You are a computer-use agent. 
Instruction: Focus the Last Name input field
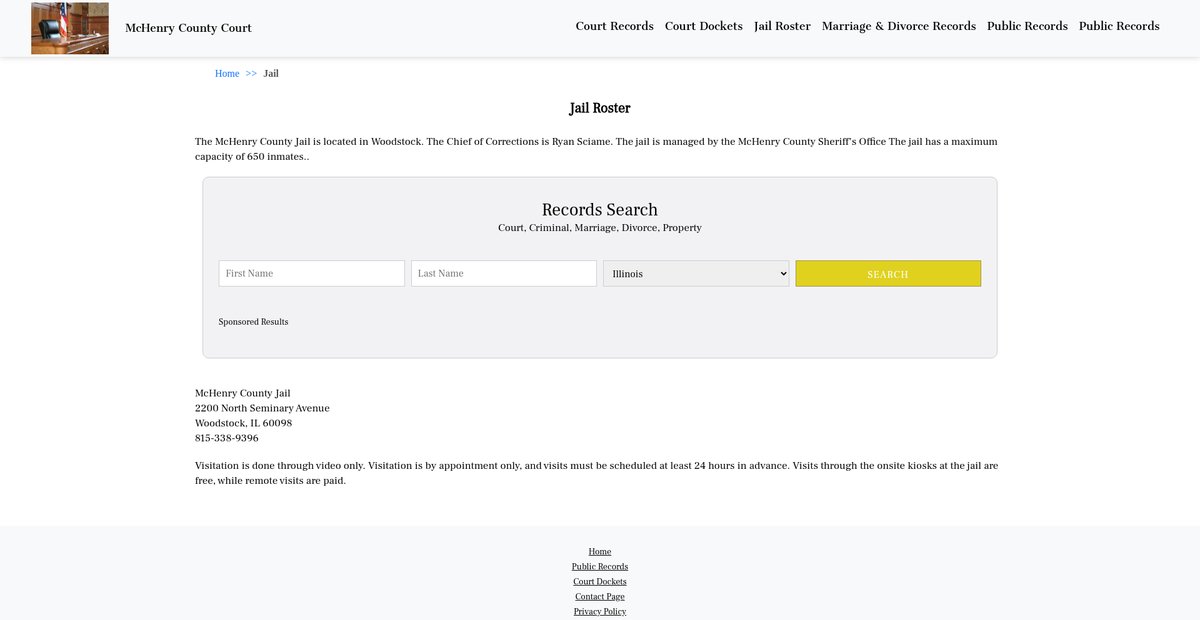pyautogui.click(x=503, y=274)
